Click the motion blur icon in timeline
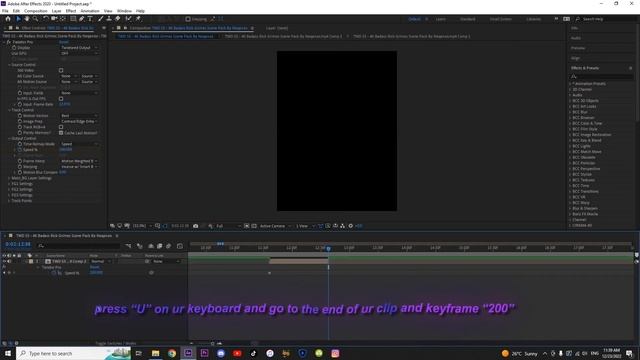 pos(169,246)
